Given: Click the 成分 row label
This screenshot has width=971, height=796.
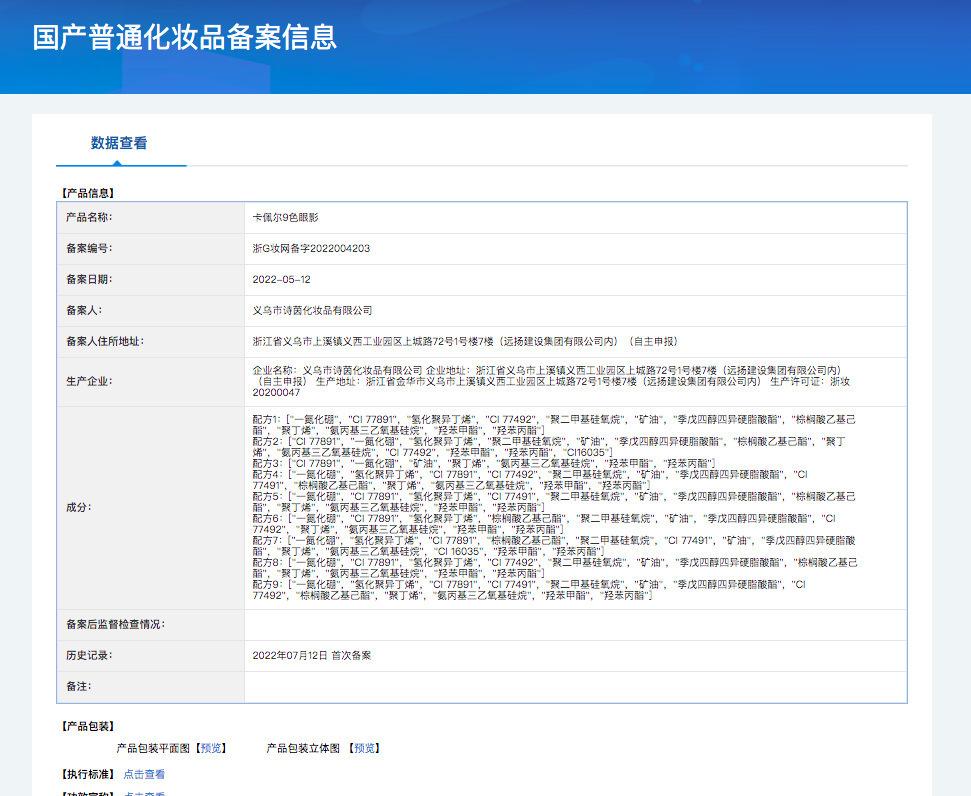Looking at the screenshot, I should pos(78,507).
